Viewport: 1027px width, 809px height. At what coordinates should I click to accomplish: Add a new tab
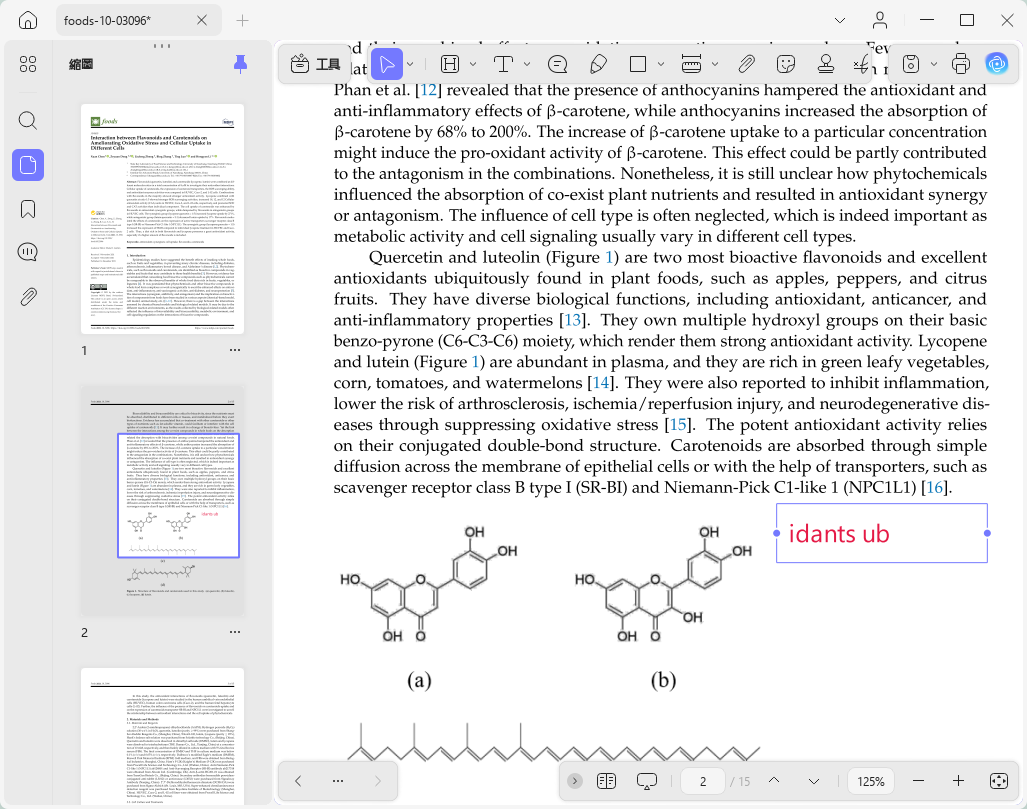(x=242, y=20)
